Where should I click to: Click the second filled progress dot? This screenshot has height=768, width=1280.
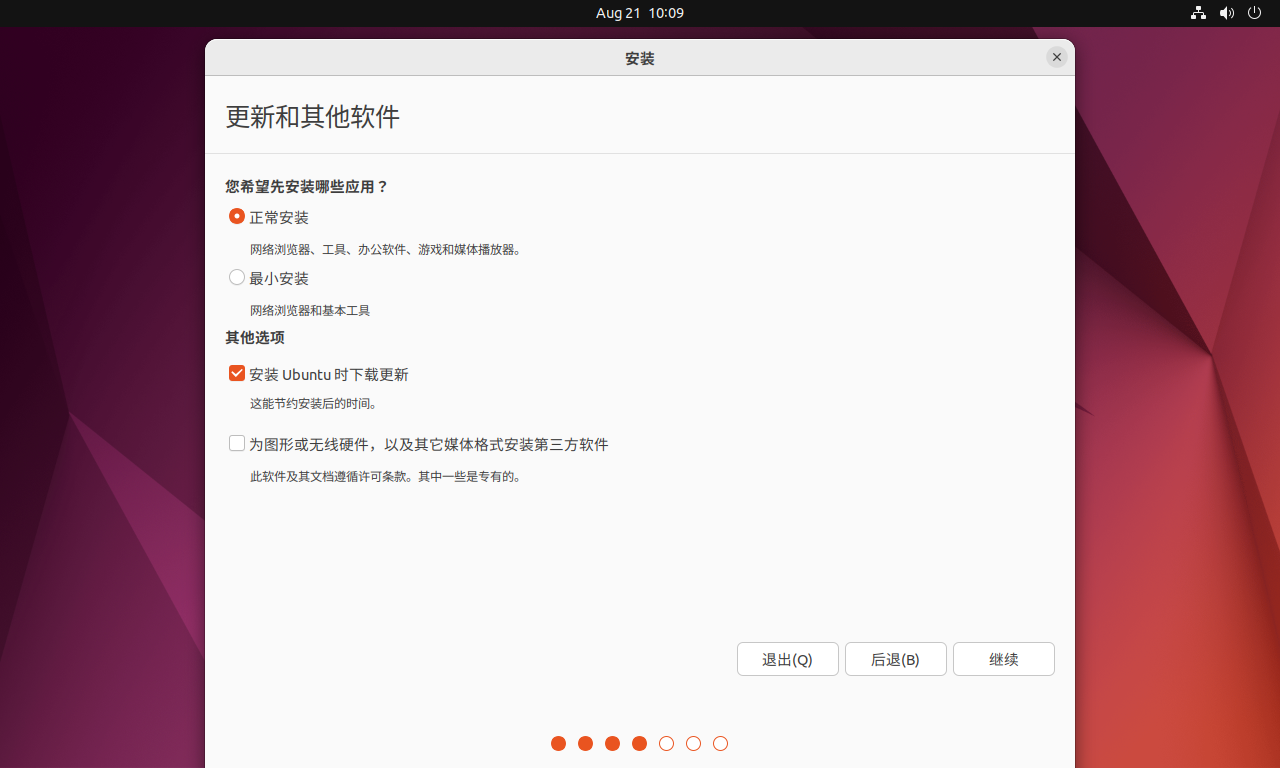(585, 743)
